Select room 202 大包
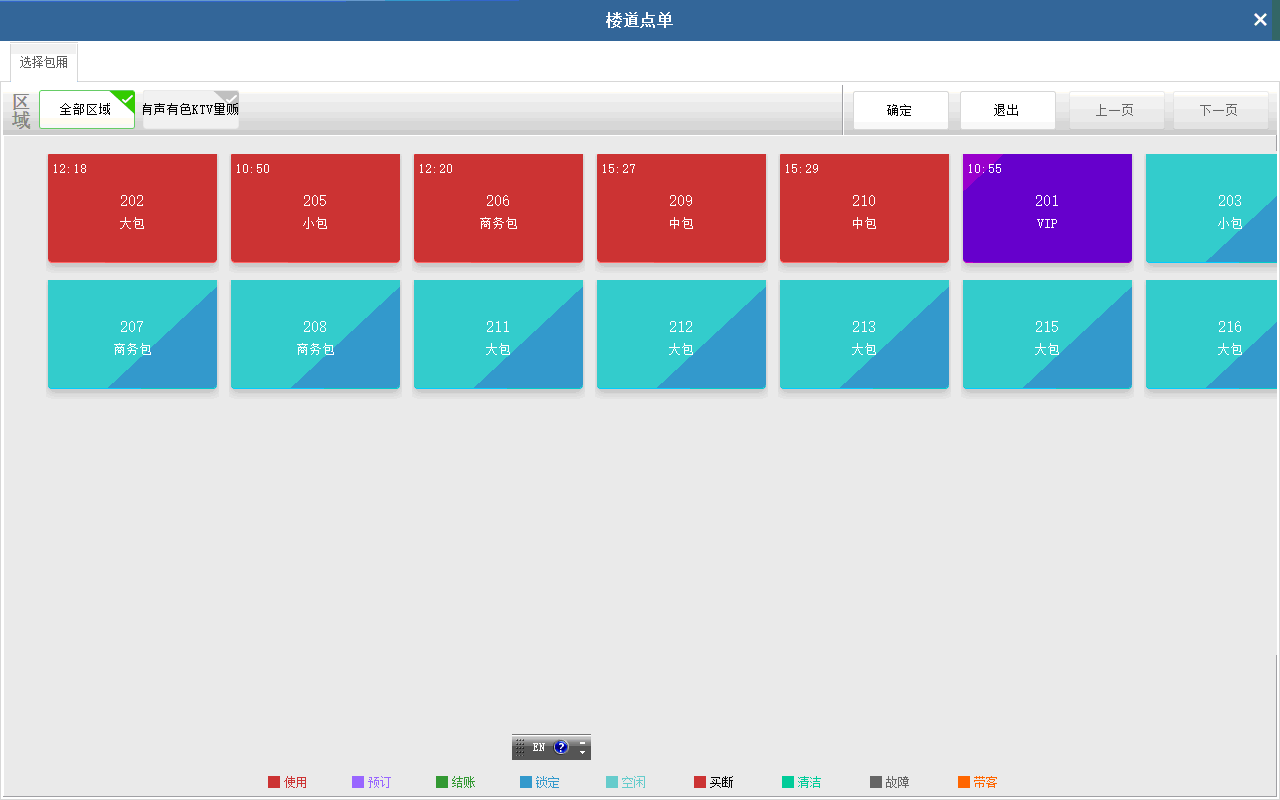Viewport: 1280px width, 800px height. point(132,208)
